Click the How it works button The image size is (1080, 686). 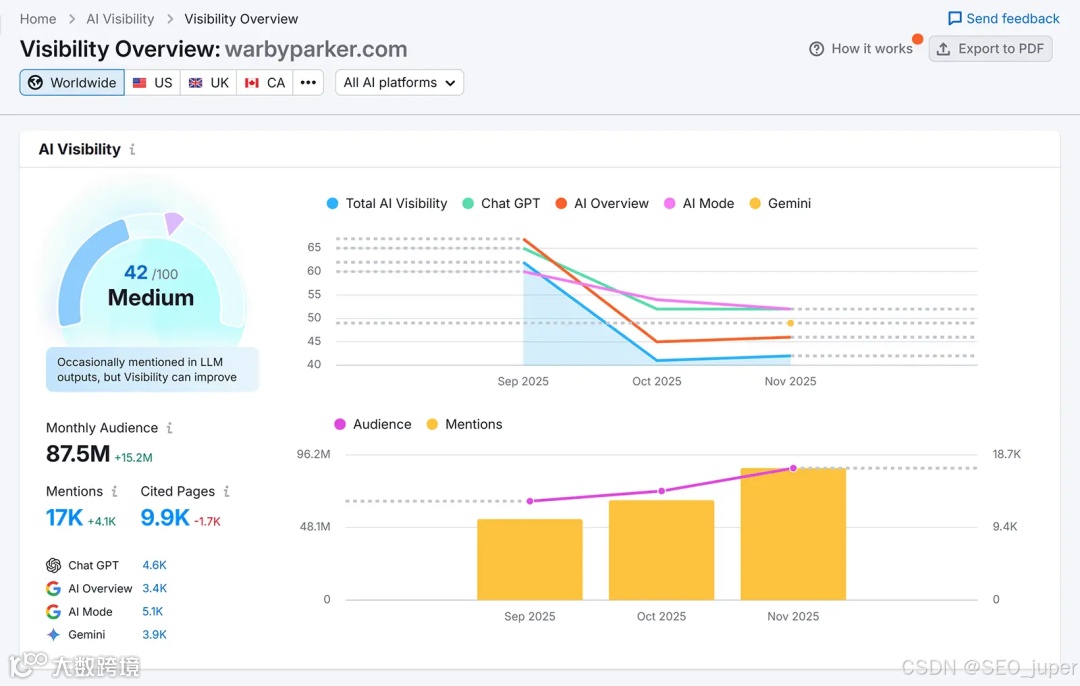tap(861, 49)
